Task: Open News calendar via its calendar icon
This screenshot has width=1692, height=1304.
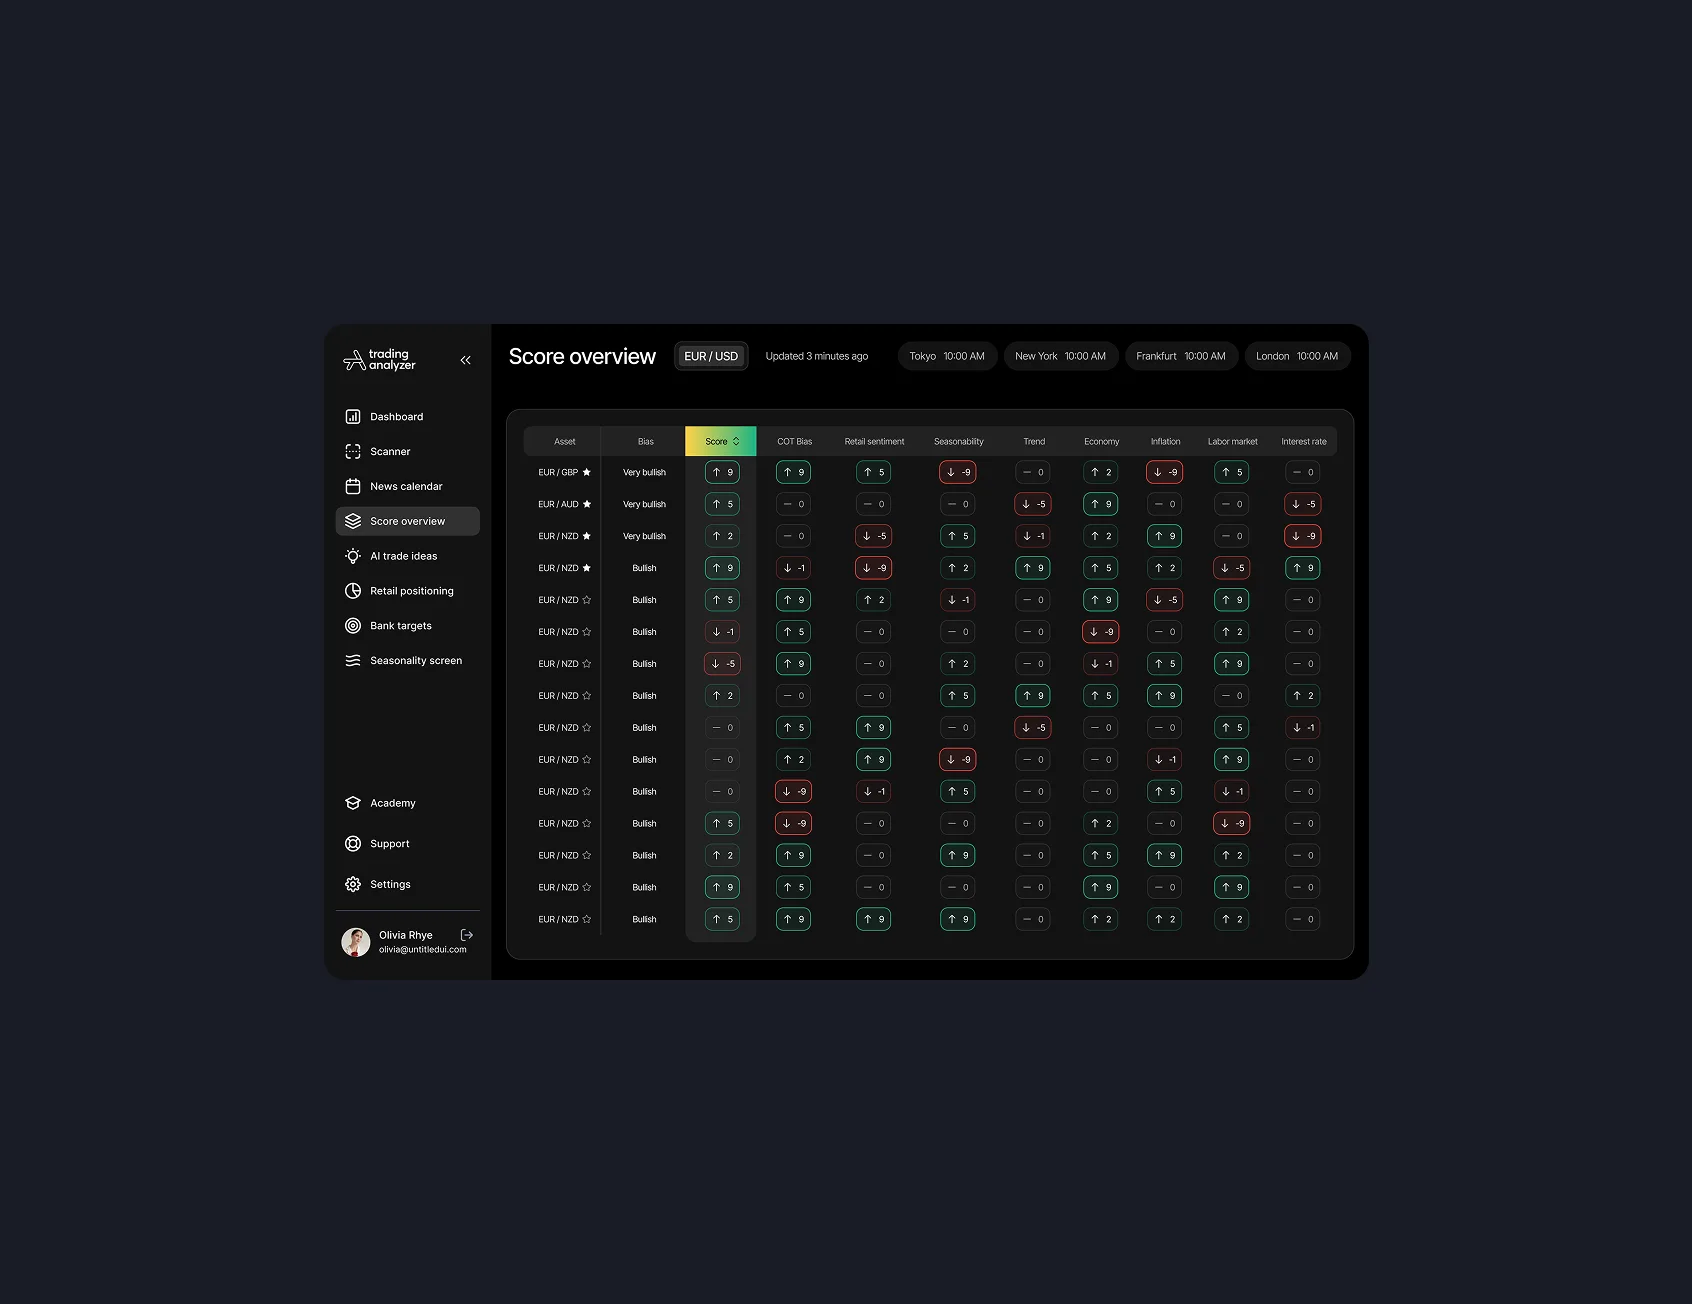Action: pos(353,487)
